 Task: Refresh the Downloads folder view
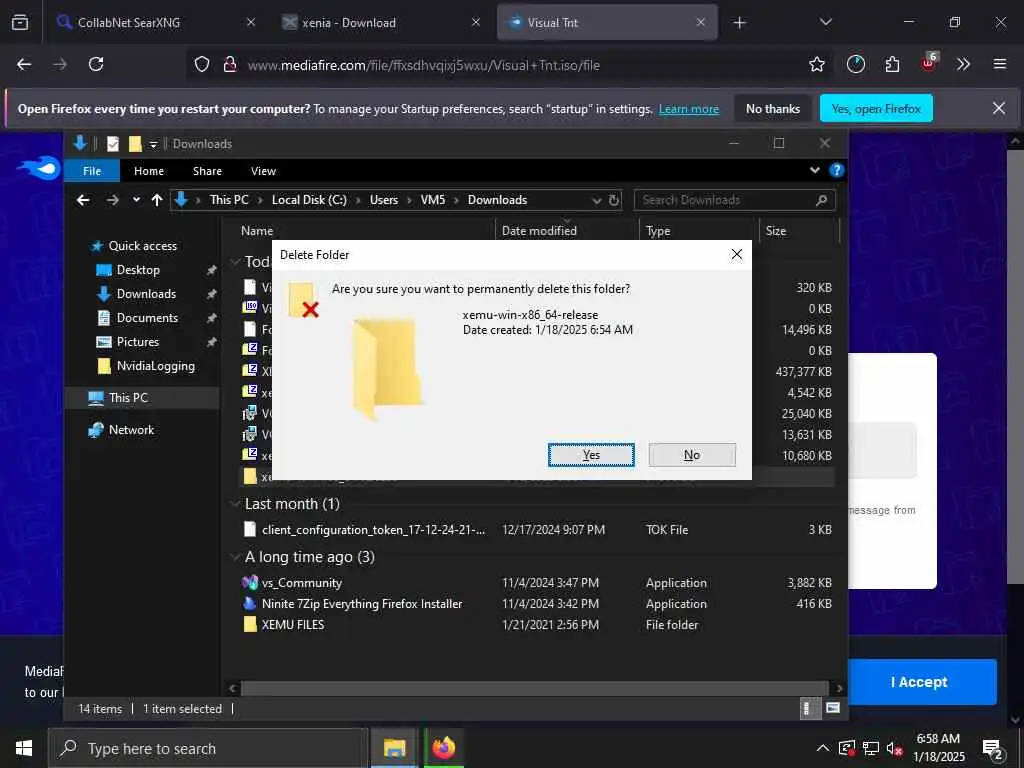614,200
